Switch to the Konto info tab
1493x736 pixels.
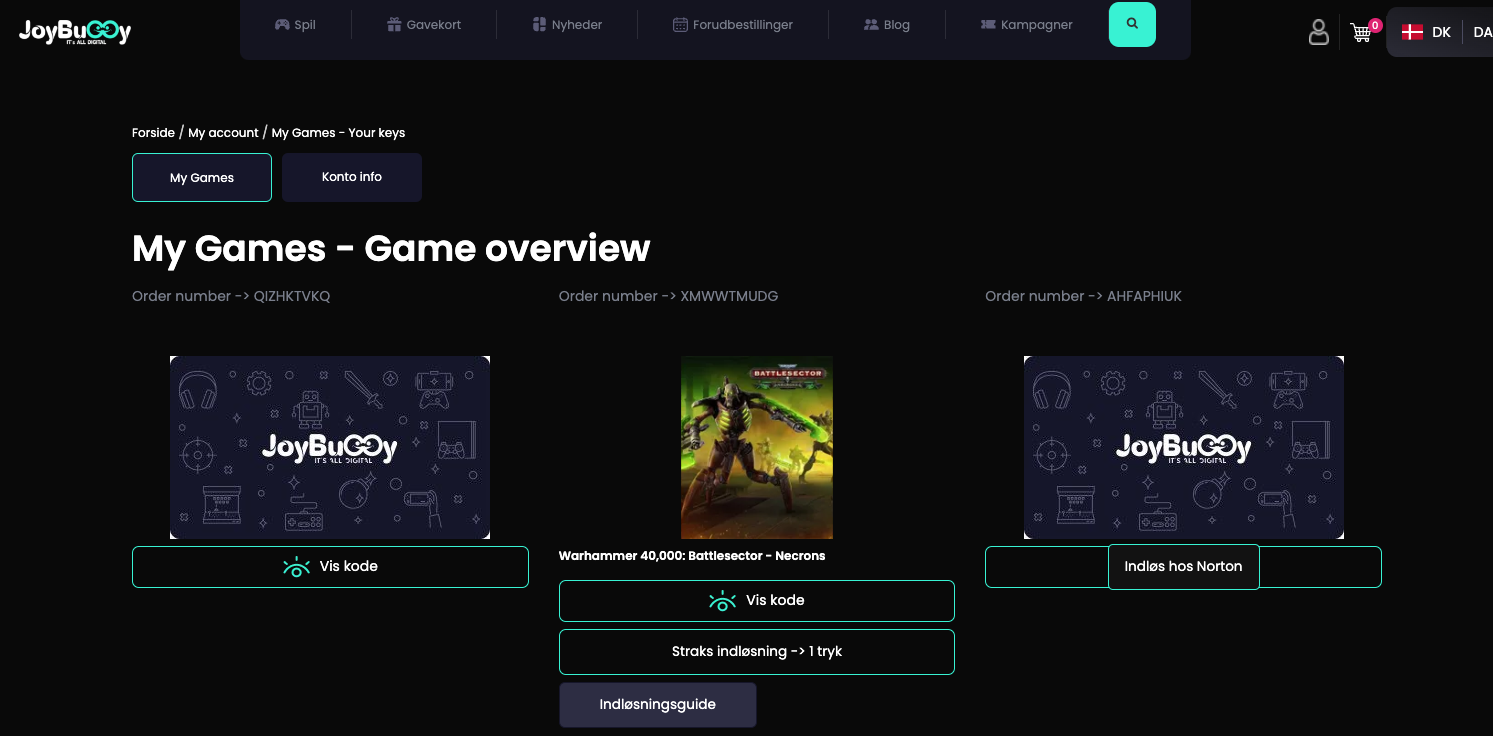point(352,177)
